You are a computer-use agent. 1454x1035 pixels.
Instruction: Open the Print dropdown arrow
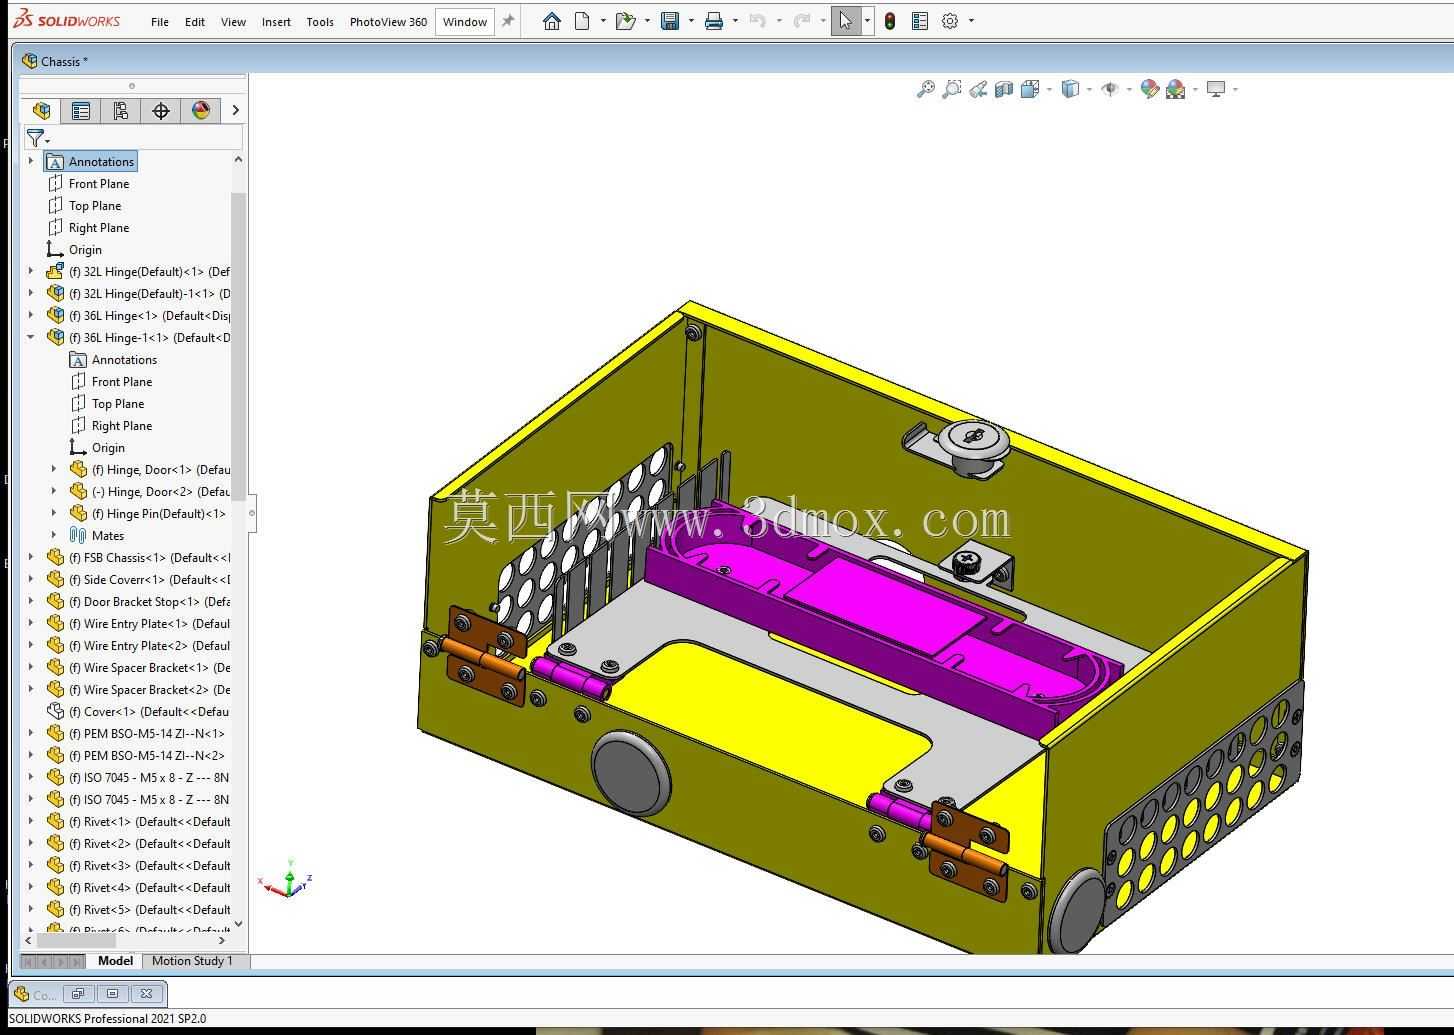click(735, 21)
